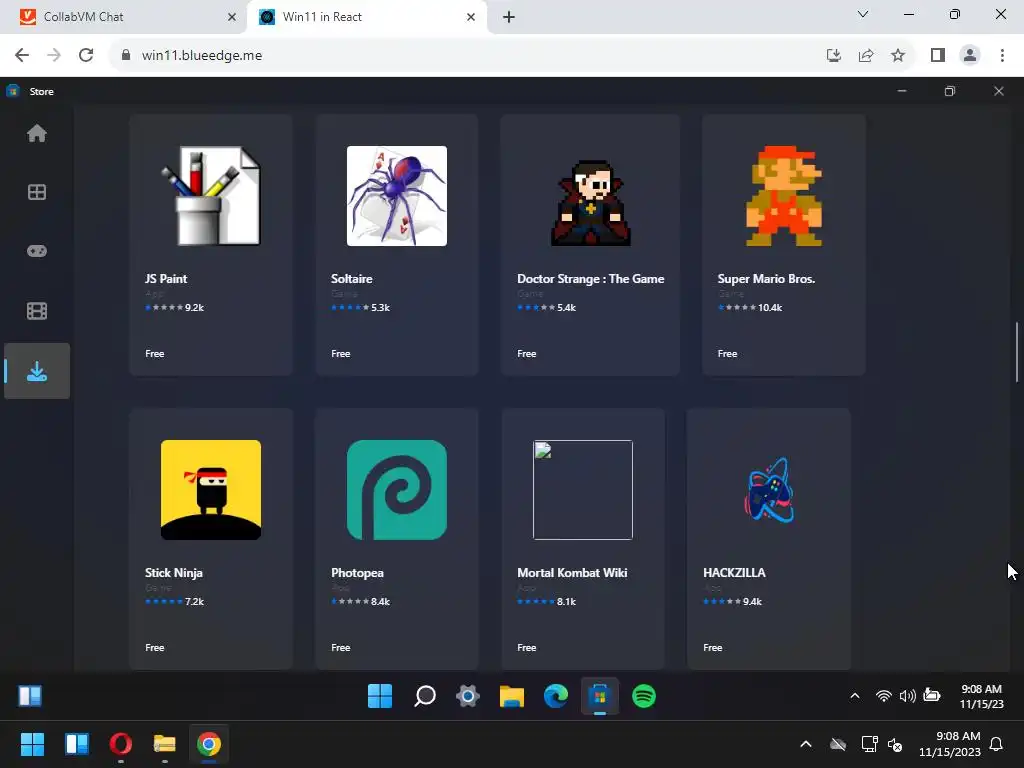Click the JS Paint title text
This screenshot has height=768, width=1024.
point(166,279)
